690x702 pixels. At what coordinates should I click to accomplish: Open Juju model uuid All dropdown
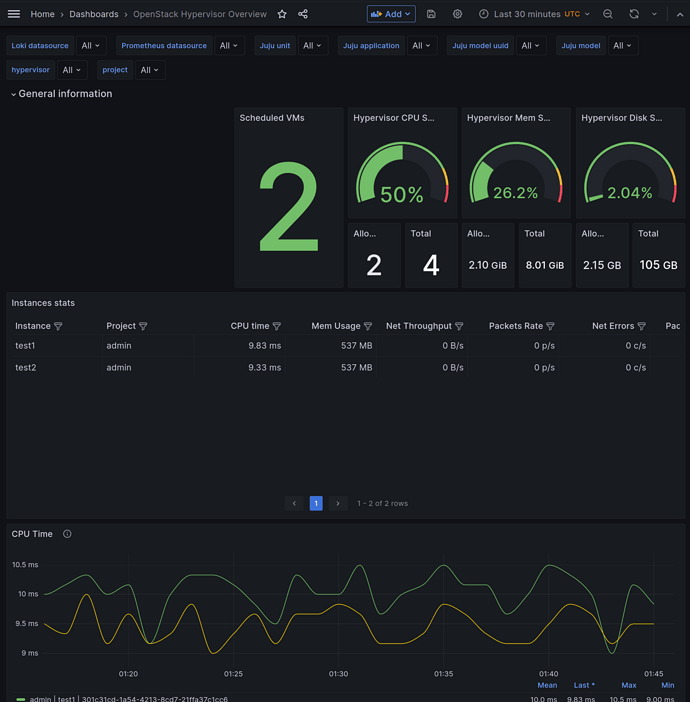pyautogui.click(x=531, y=46)
